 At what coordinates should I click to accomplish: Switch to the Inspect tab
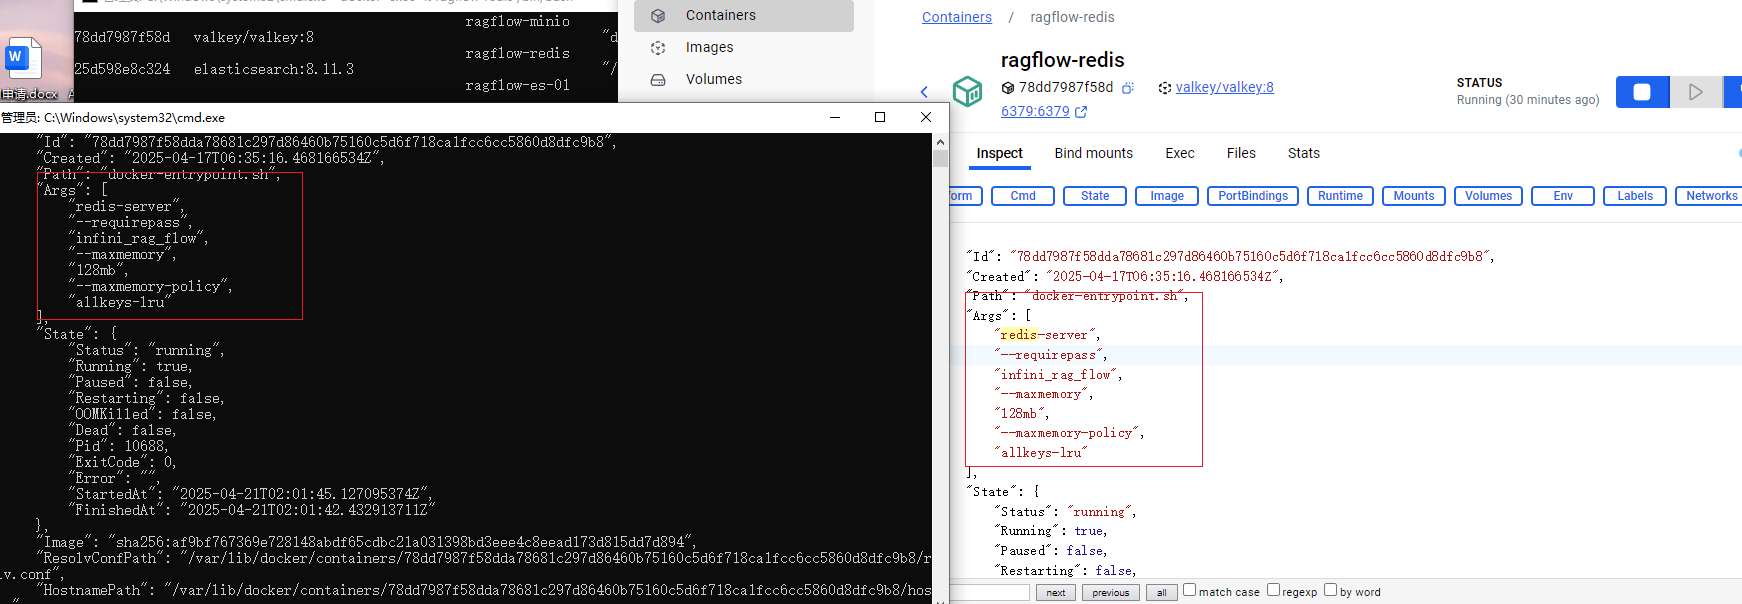999,153
